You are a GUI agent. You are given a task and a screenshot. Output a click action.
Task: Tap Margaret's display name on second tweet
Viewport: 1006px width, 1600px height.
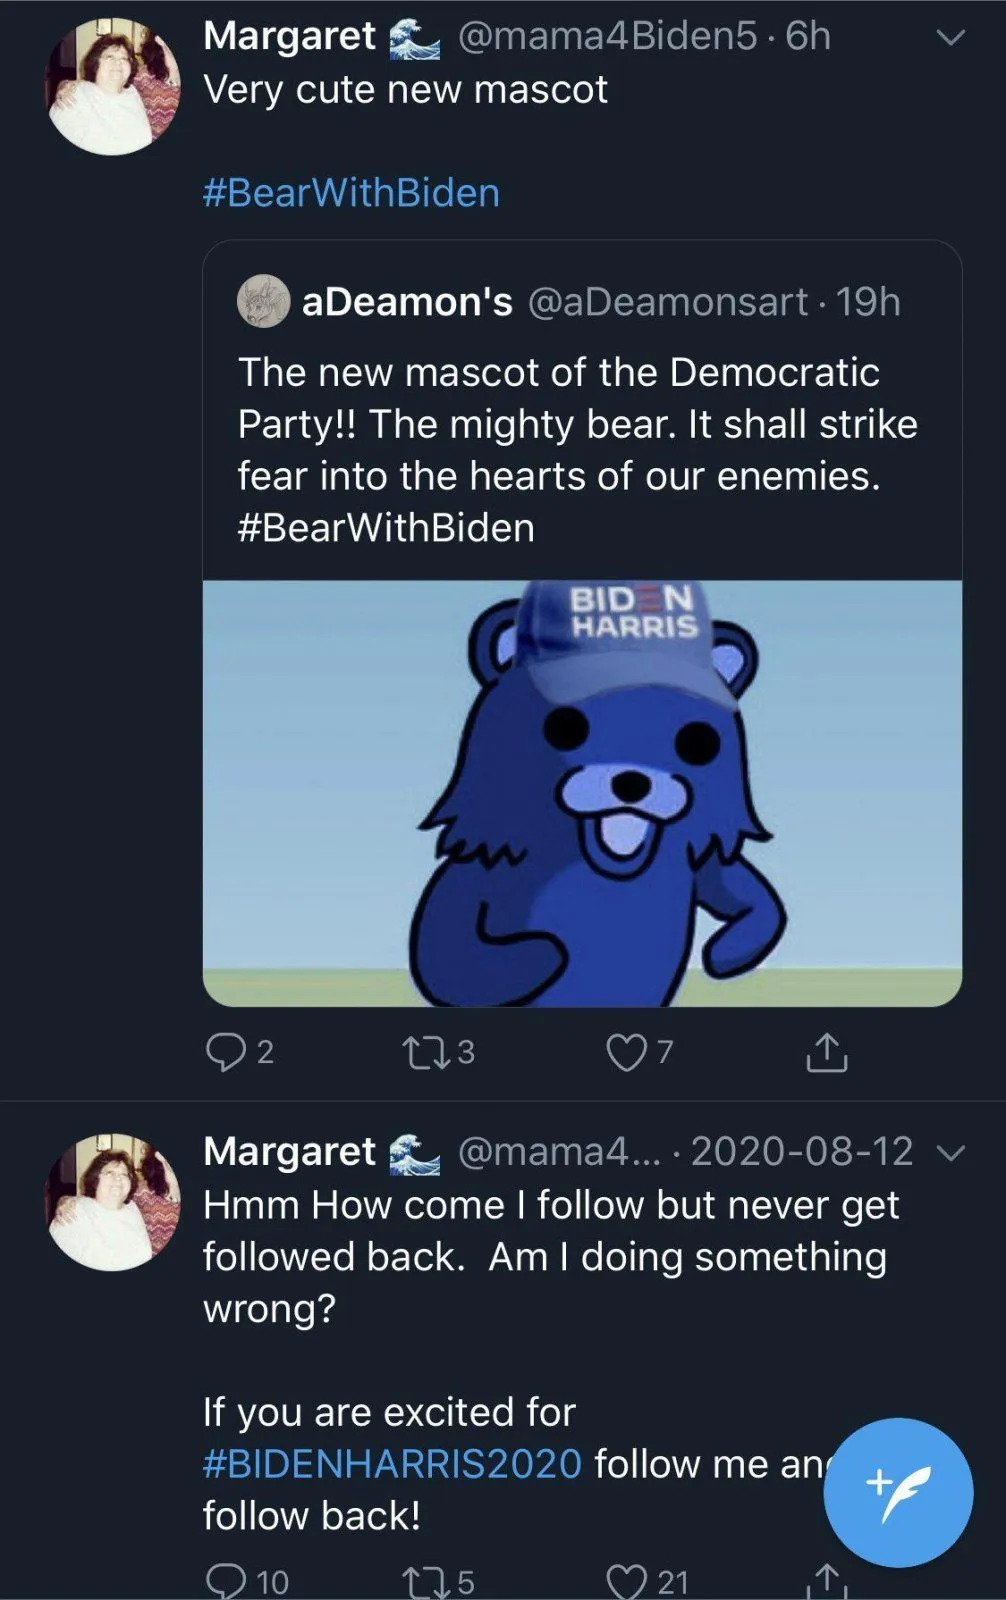tap(289, 1151)
